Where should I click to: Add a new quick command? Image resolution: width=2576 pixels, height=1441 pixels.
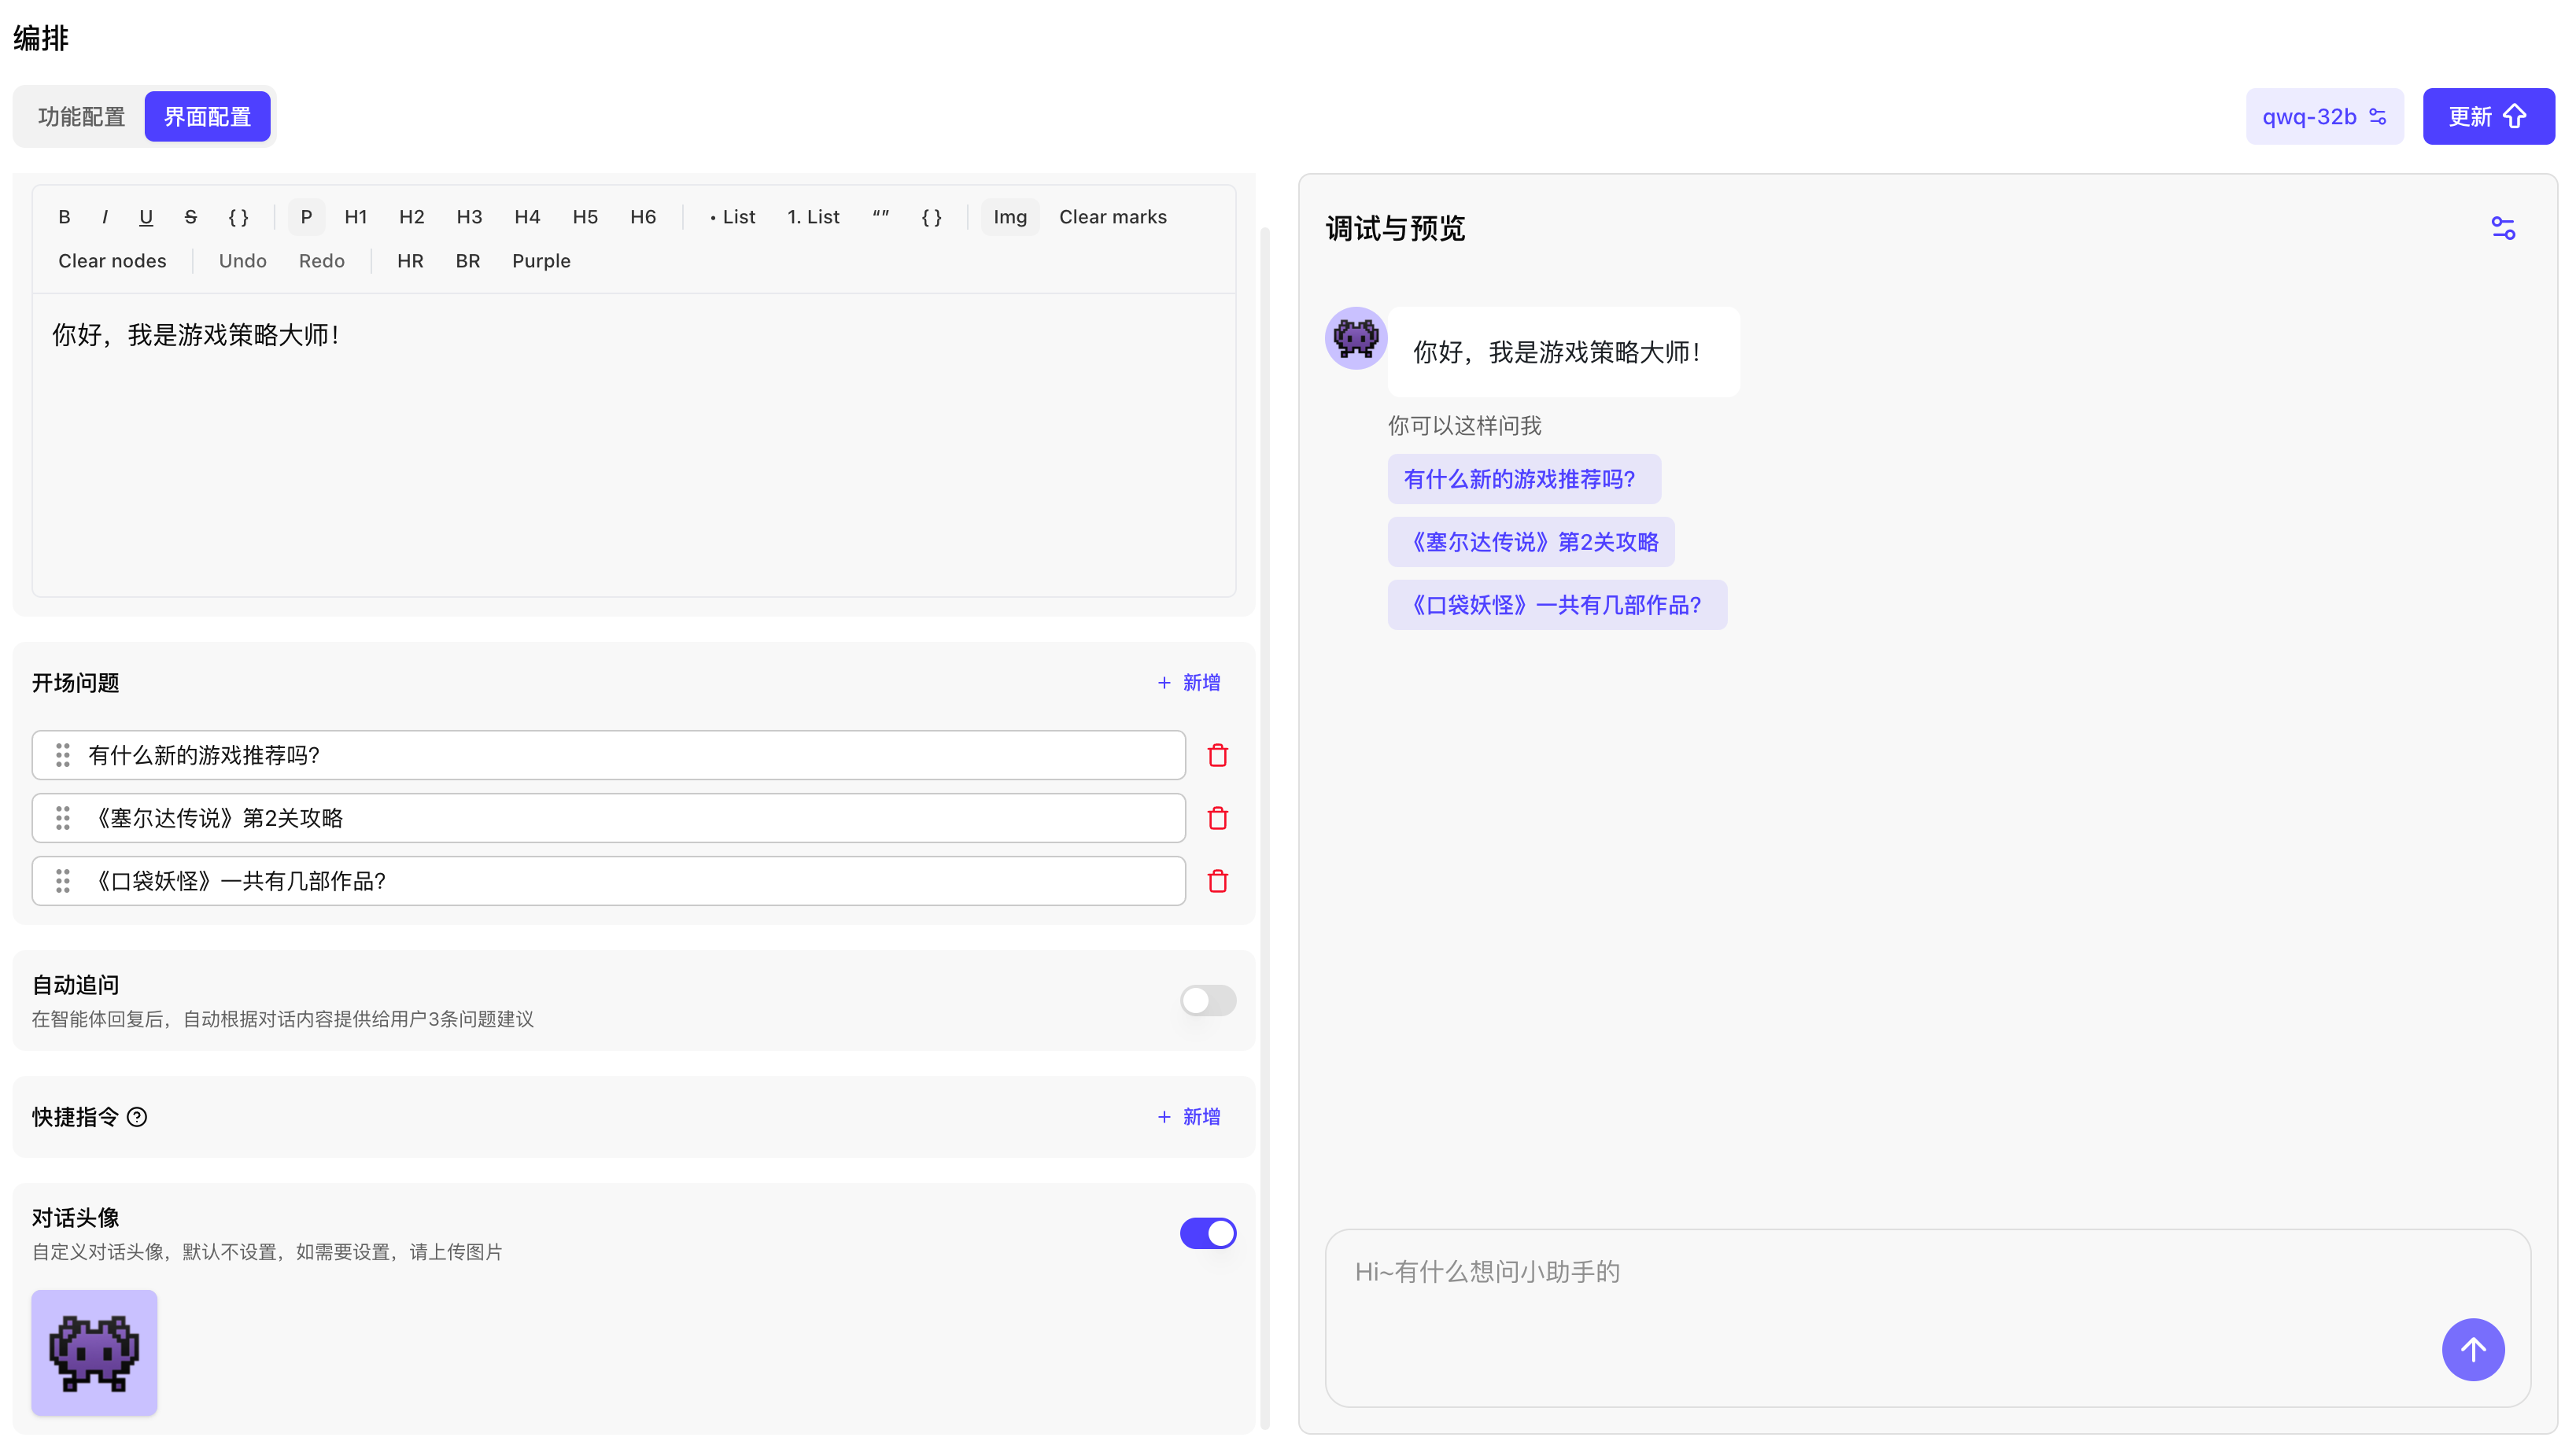pyautogui.click(x=1189, y=1117)
